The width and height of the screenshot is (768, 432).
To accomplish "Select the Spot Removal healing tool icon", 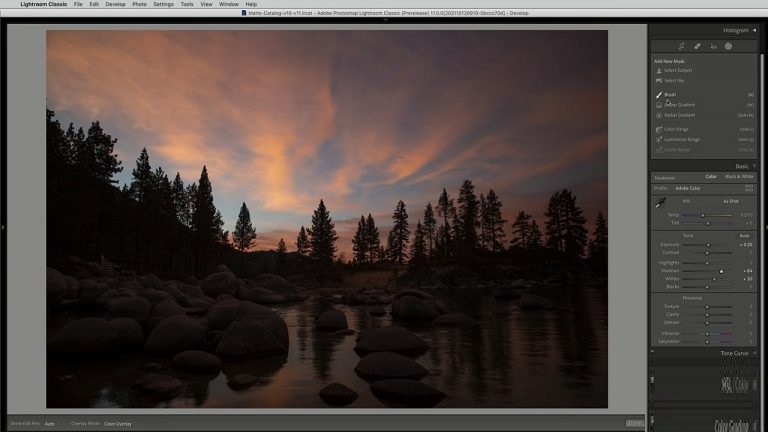I will point(697,47).
